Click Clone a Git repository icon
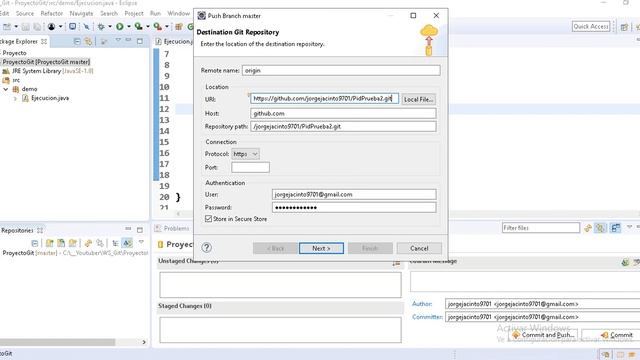This screenshot has height=360, width=640. tap(61, 243)
